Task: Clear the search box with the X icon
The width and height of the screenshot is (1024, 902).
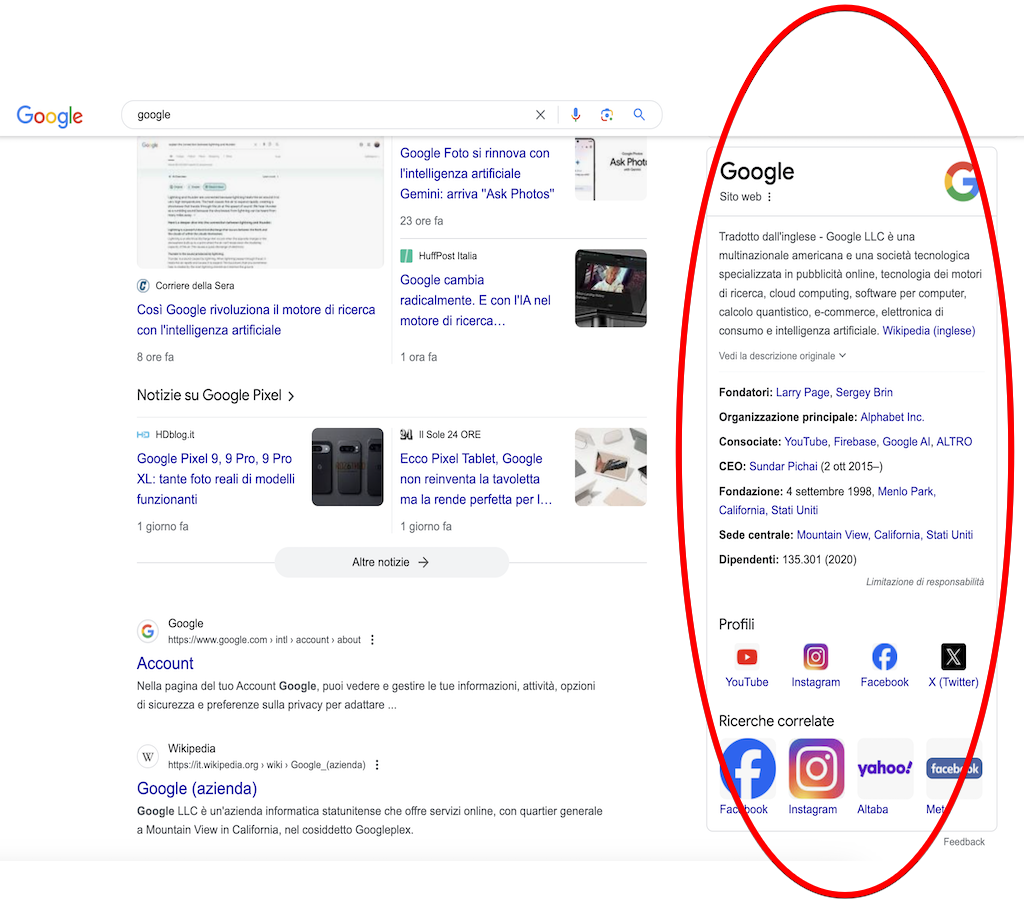Action: click(x=540, y=115)
